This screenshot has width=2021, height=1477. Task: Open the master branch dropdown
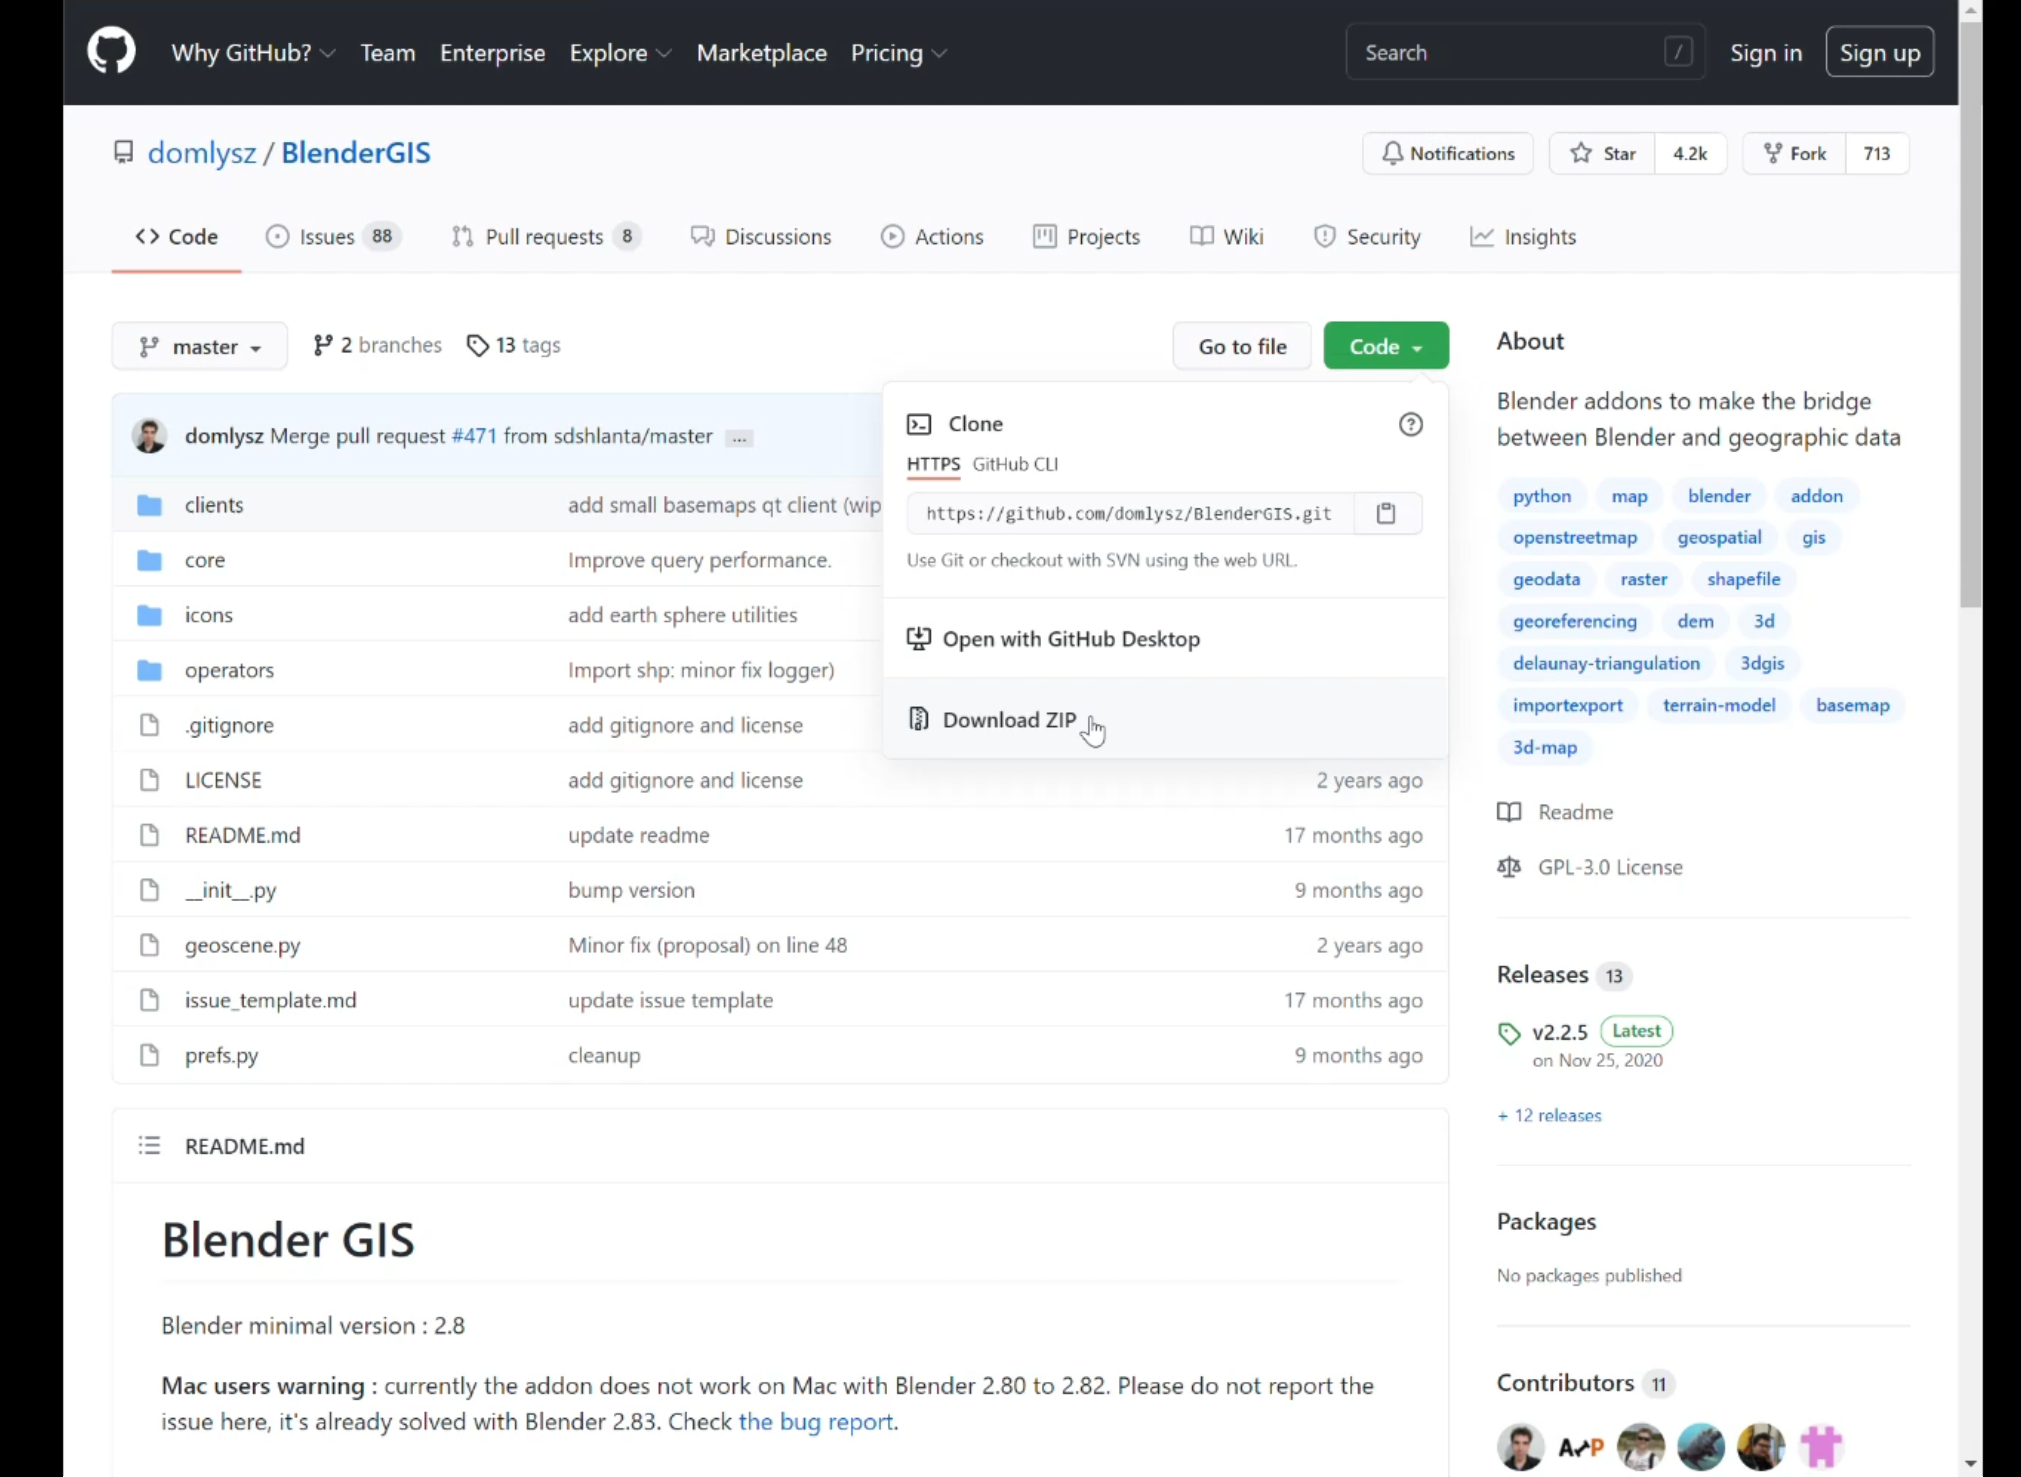point(200,346)
